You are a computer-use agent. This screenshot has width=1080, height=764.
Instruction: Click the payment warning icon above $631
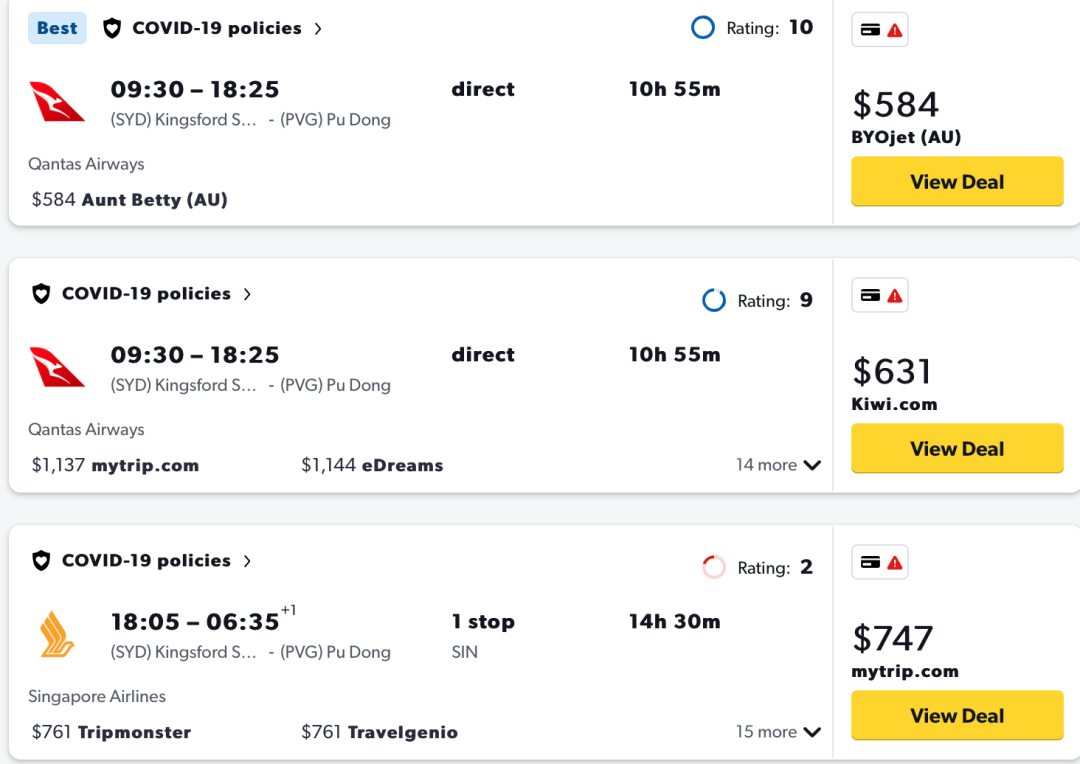tap(880, 295)
